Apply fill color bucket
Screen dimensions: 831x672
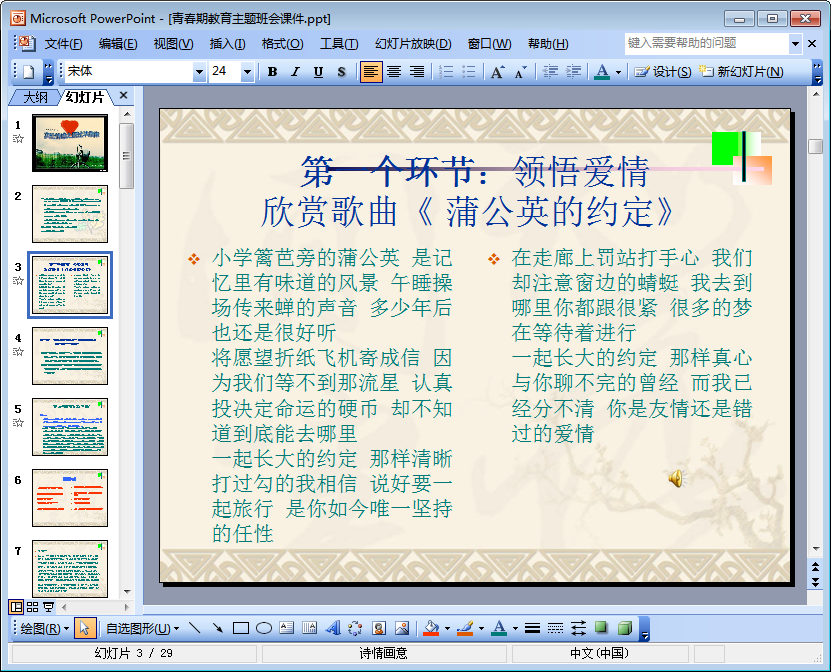click(431, 629)
